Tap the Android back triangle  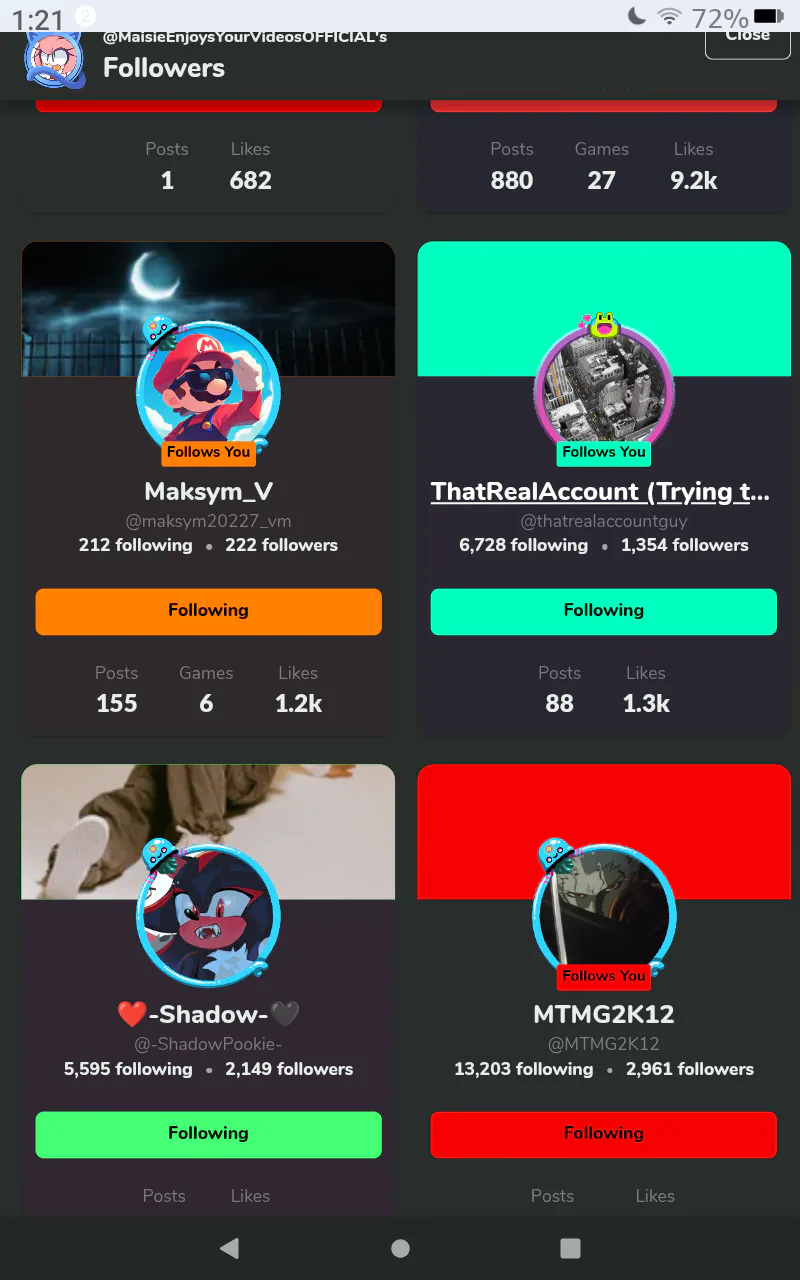point(229,1247)
